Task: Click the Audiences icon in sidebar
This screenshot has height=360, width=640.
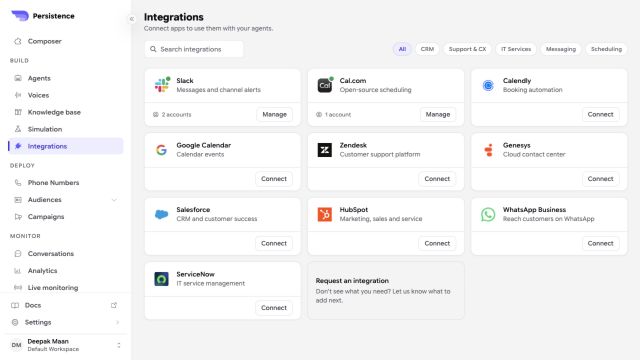Action: click(x=18, y=200)
